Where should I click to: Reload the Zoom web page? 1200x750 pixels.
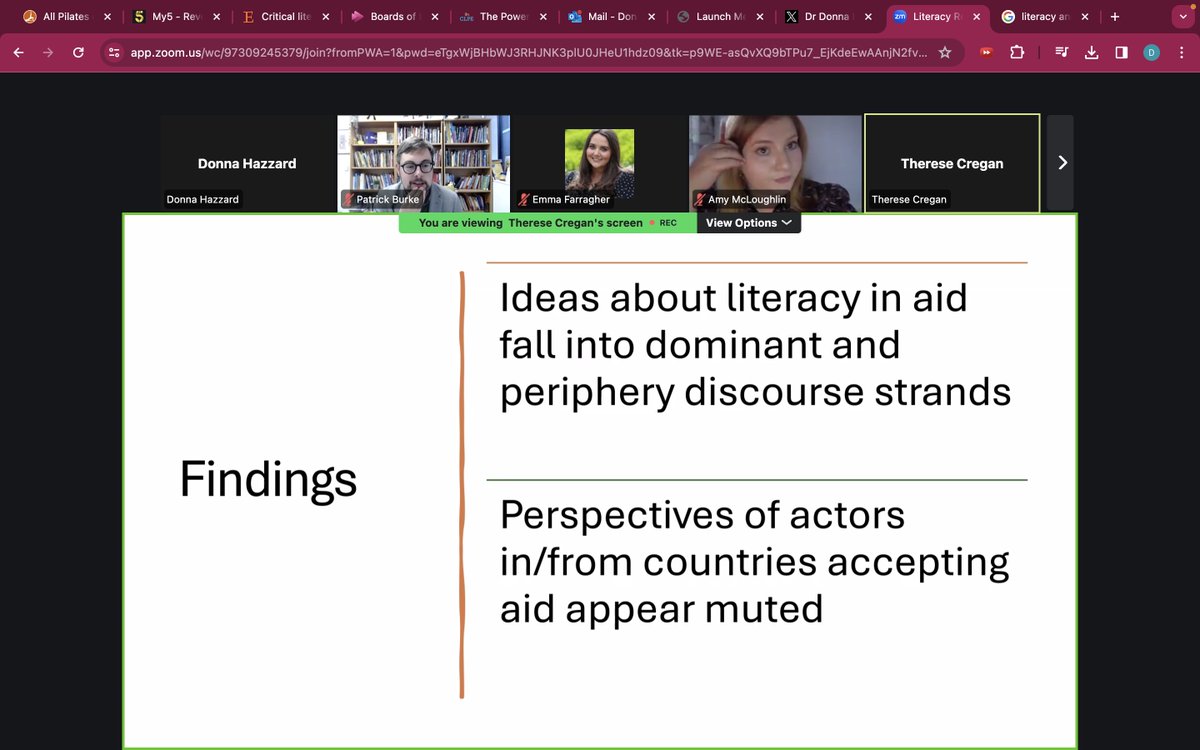78,52
